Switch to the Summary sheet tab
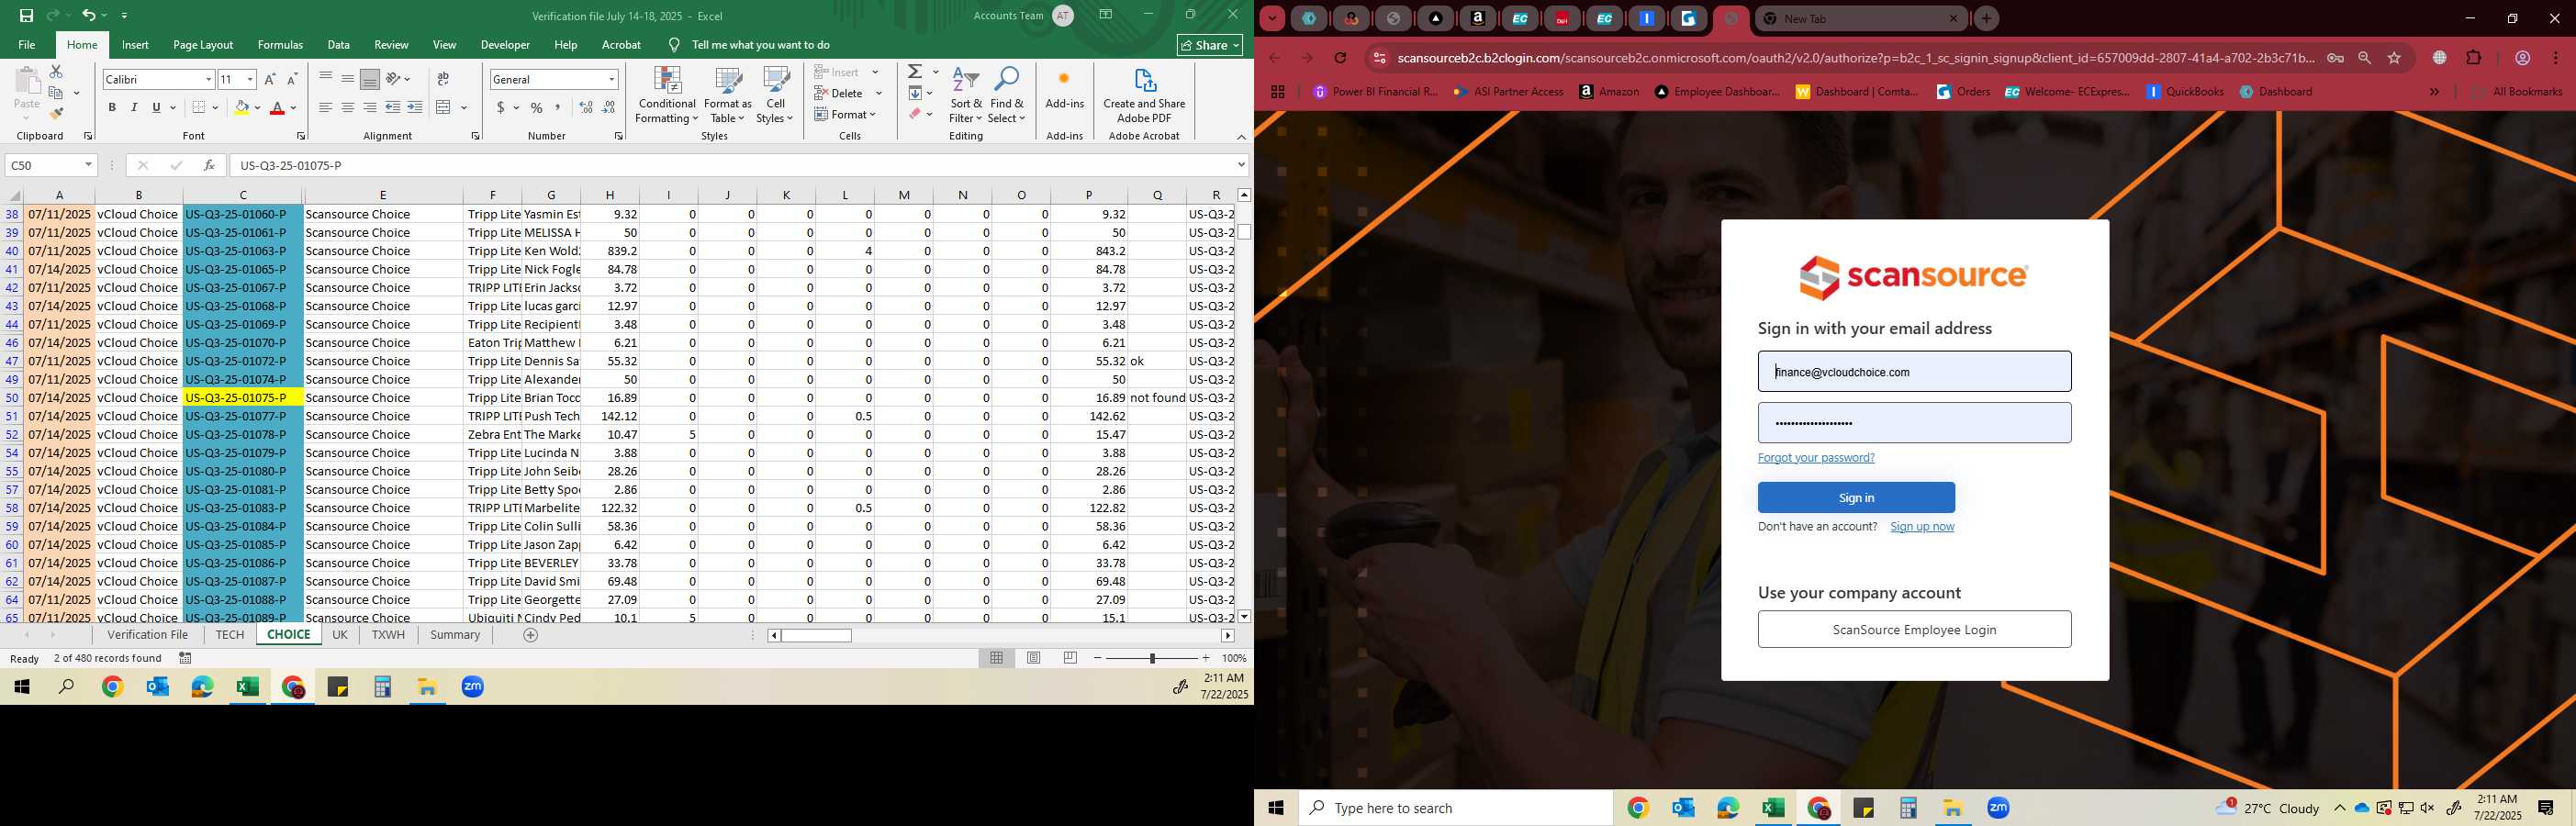Screen dimensions: 2576x826 click(x=455, y=635)
